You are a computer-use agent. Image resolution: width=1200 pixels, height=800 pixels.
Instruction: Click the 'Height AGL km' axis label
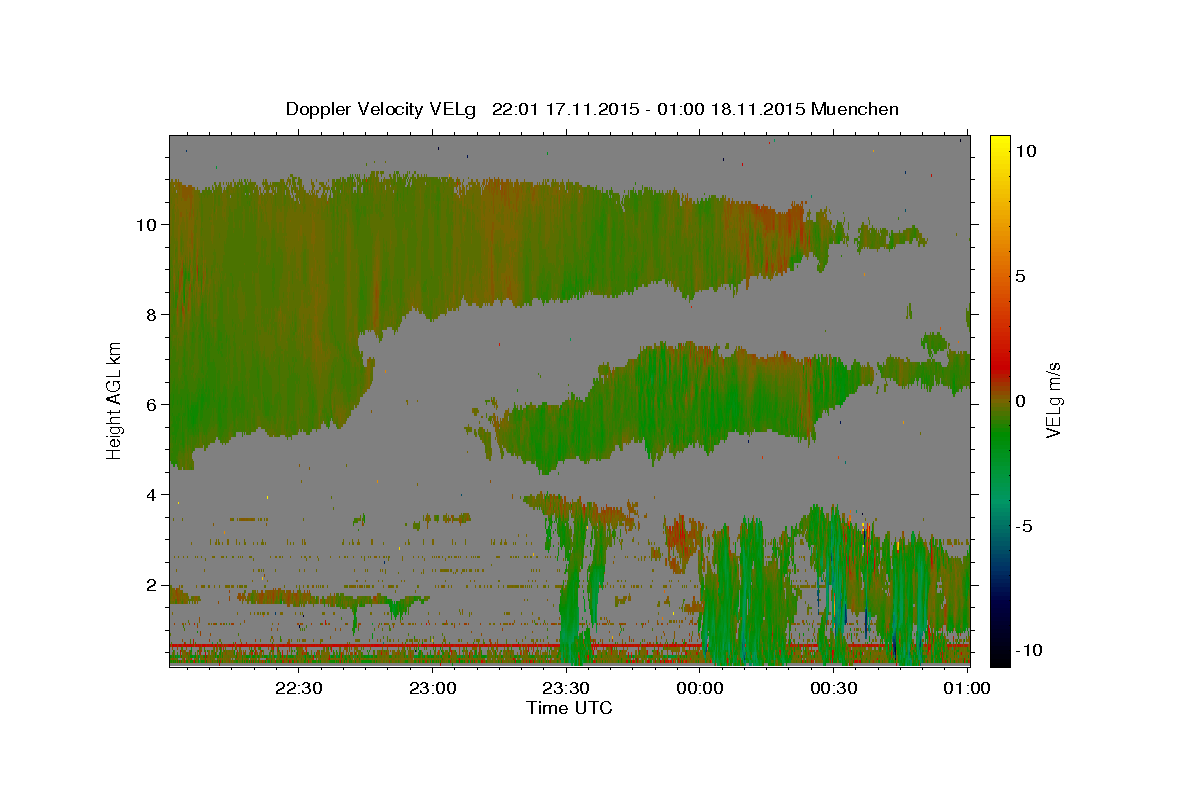coord(115,399)
